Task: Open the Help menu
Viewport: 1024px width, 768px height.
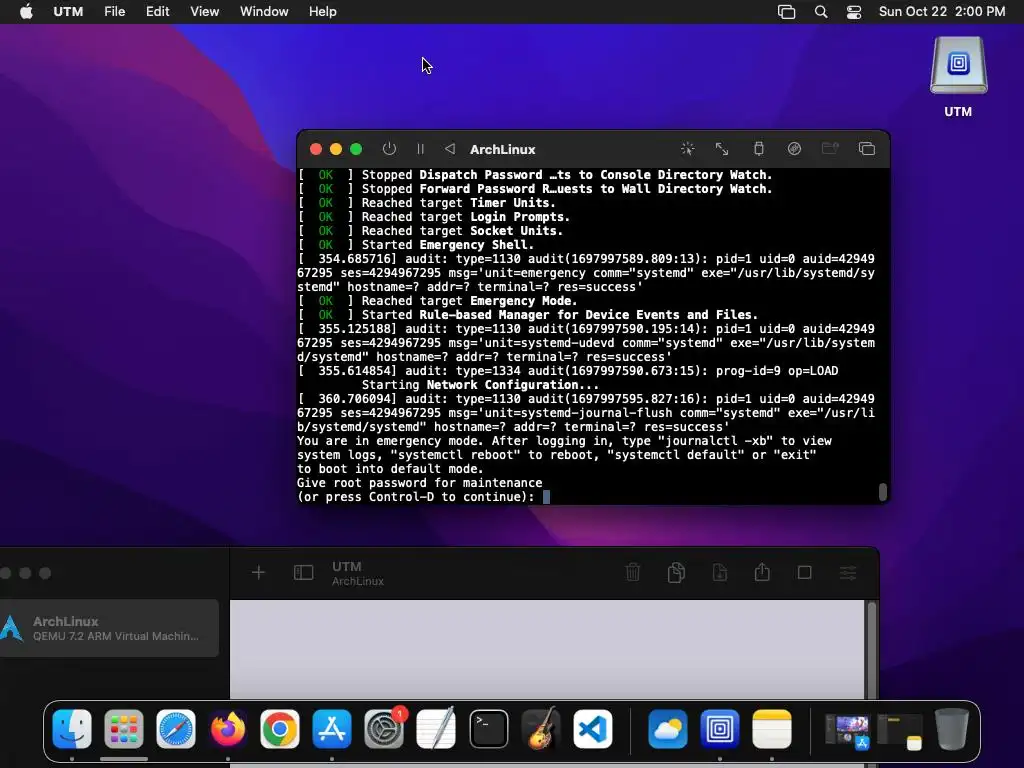Action: tap(323, 12)
